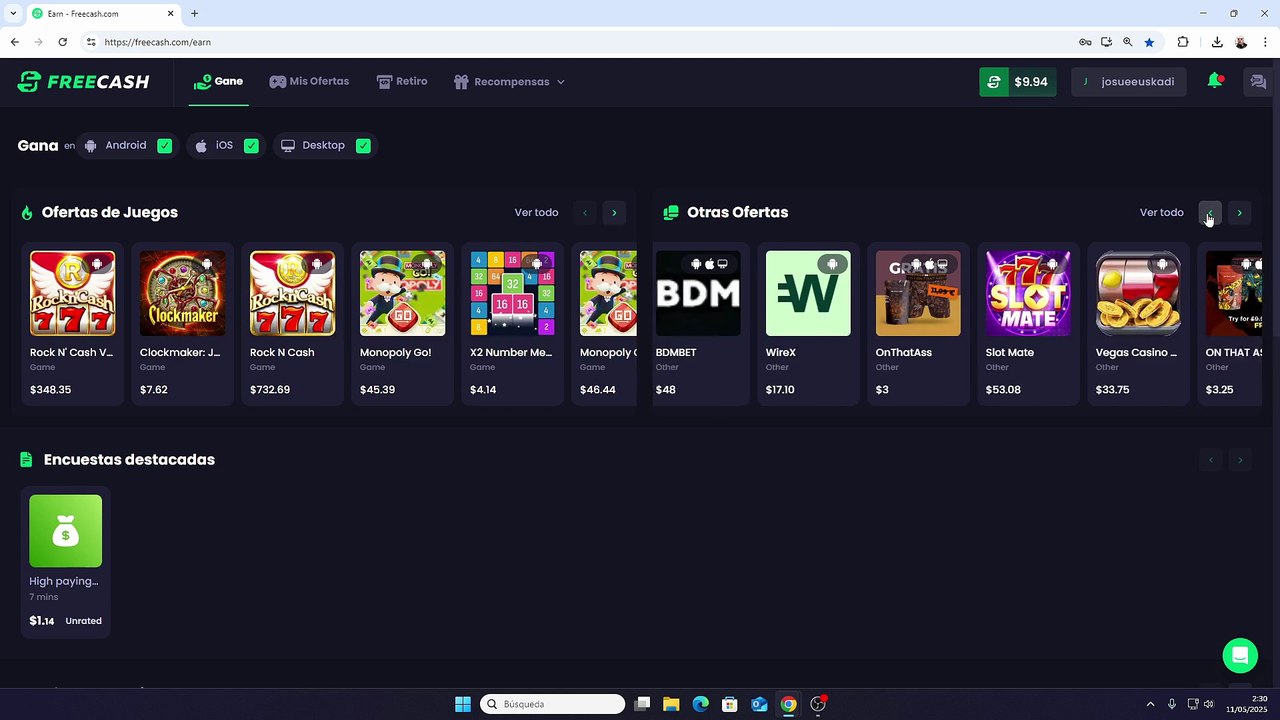Show next Encuestas destacadas surveys
This screenshot has height=720, width=1280.
point(1239,460)
